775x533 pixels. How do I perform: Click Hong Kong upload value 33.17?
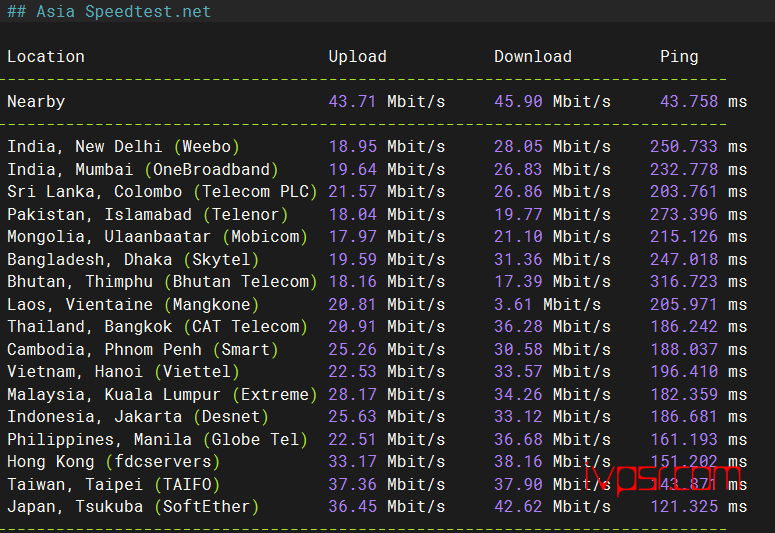coord(352,461)
